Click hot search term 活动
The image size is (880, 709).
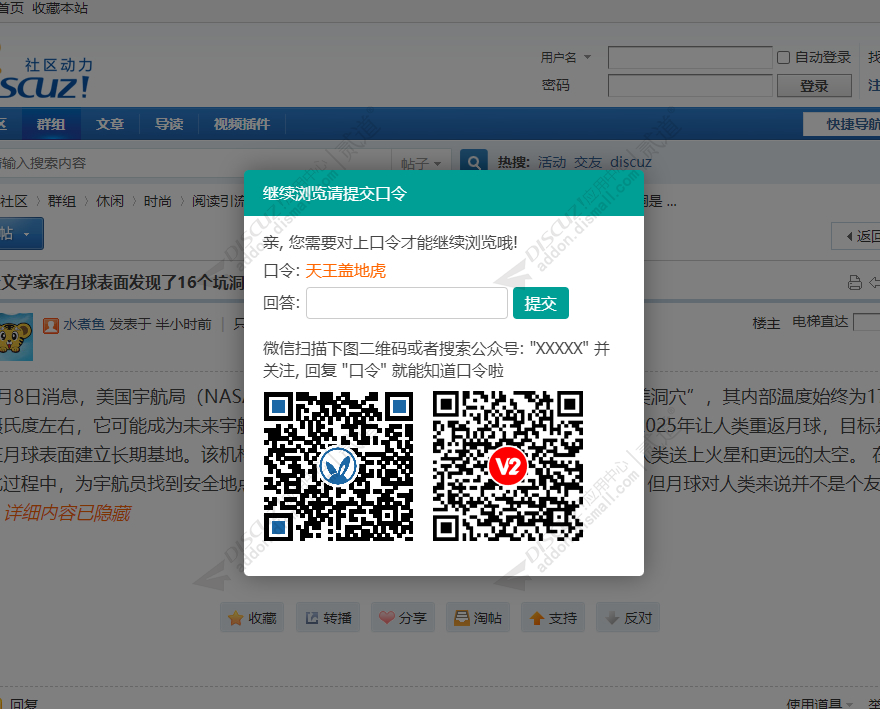pyautogui.click(x=552, y=162)
